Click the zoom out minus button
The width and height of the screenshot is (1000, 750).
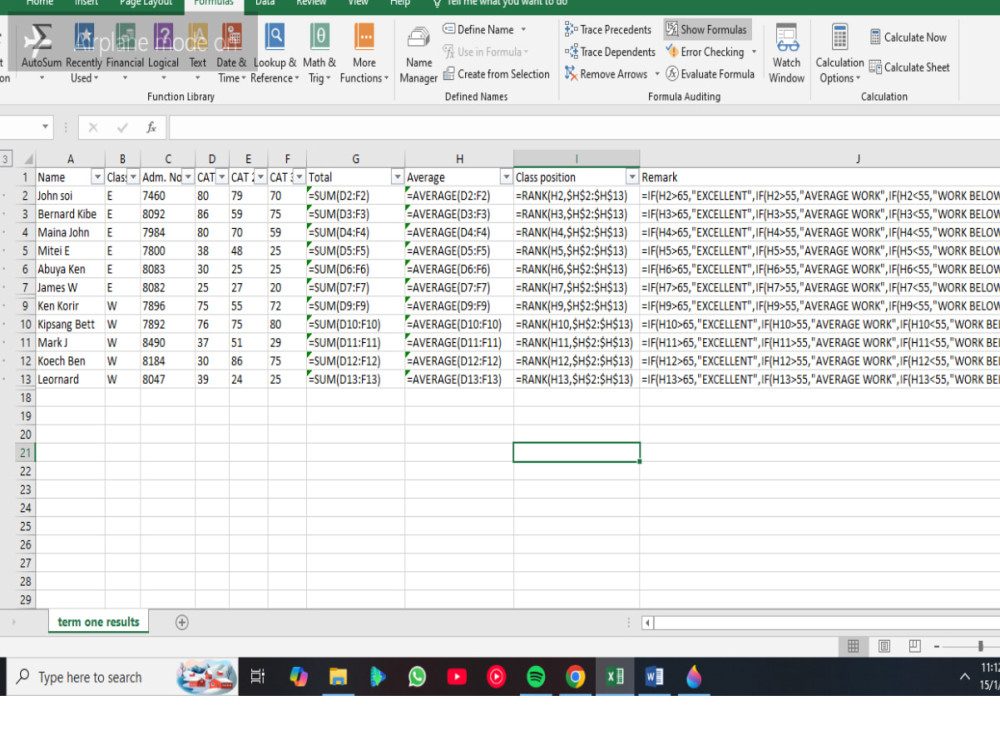click(936, 646)
